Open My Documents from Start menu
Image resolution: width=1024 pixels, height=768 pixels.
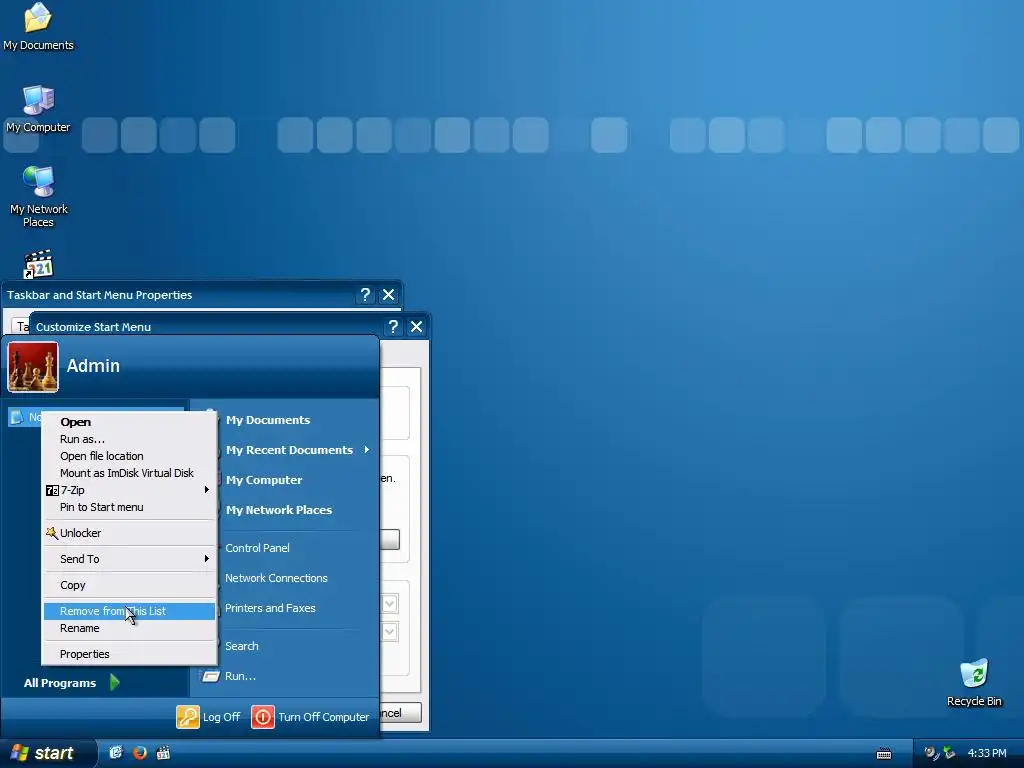(x=268, y=420)
